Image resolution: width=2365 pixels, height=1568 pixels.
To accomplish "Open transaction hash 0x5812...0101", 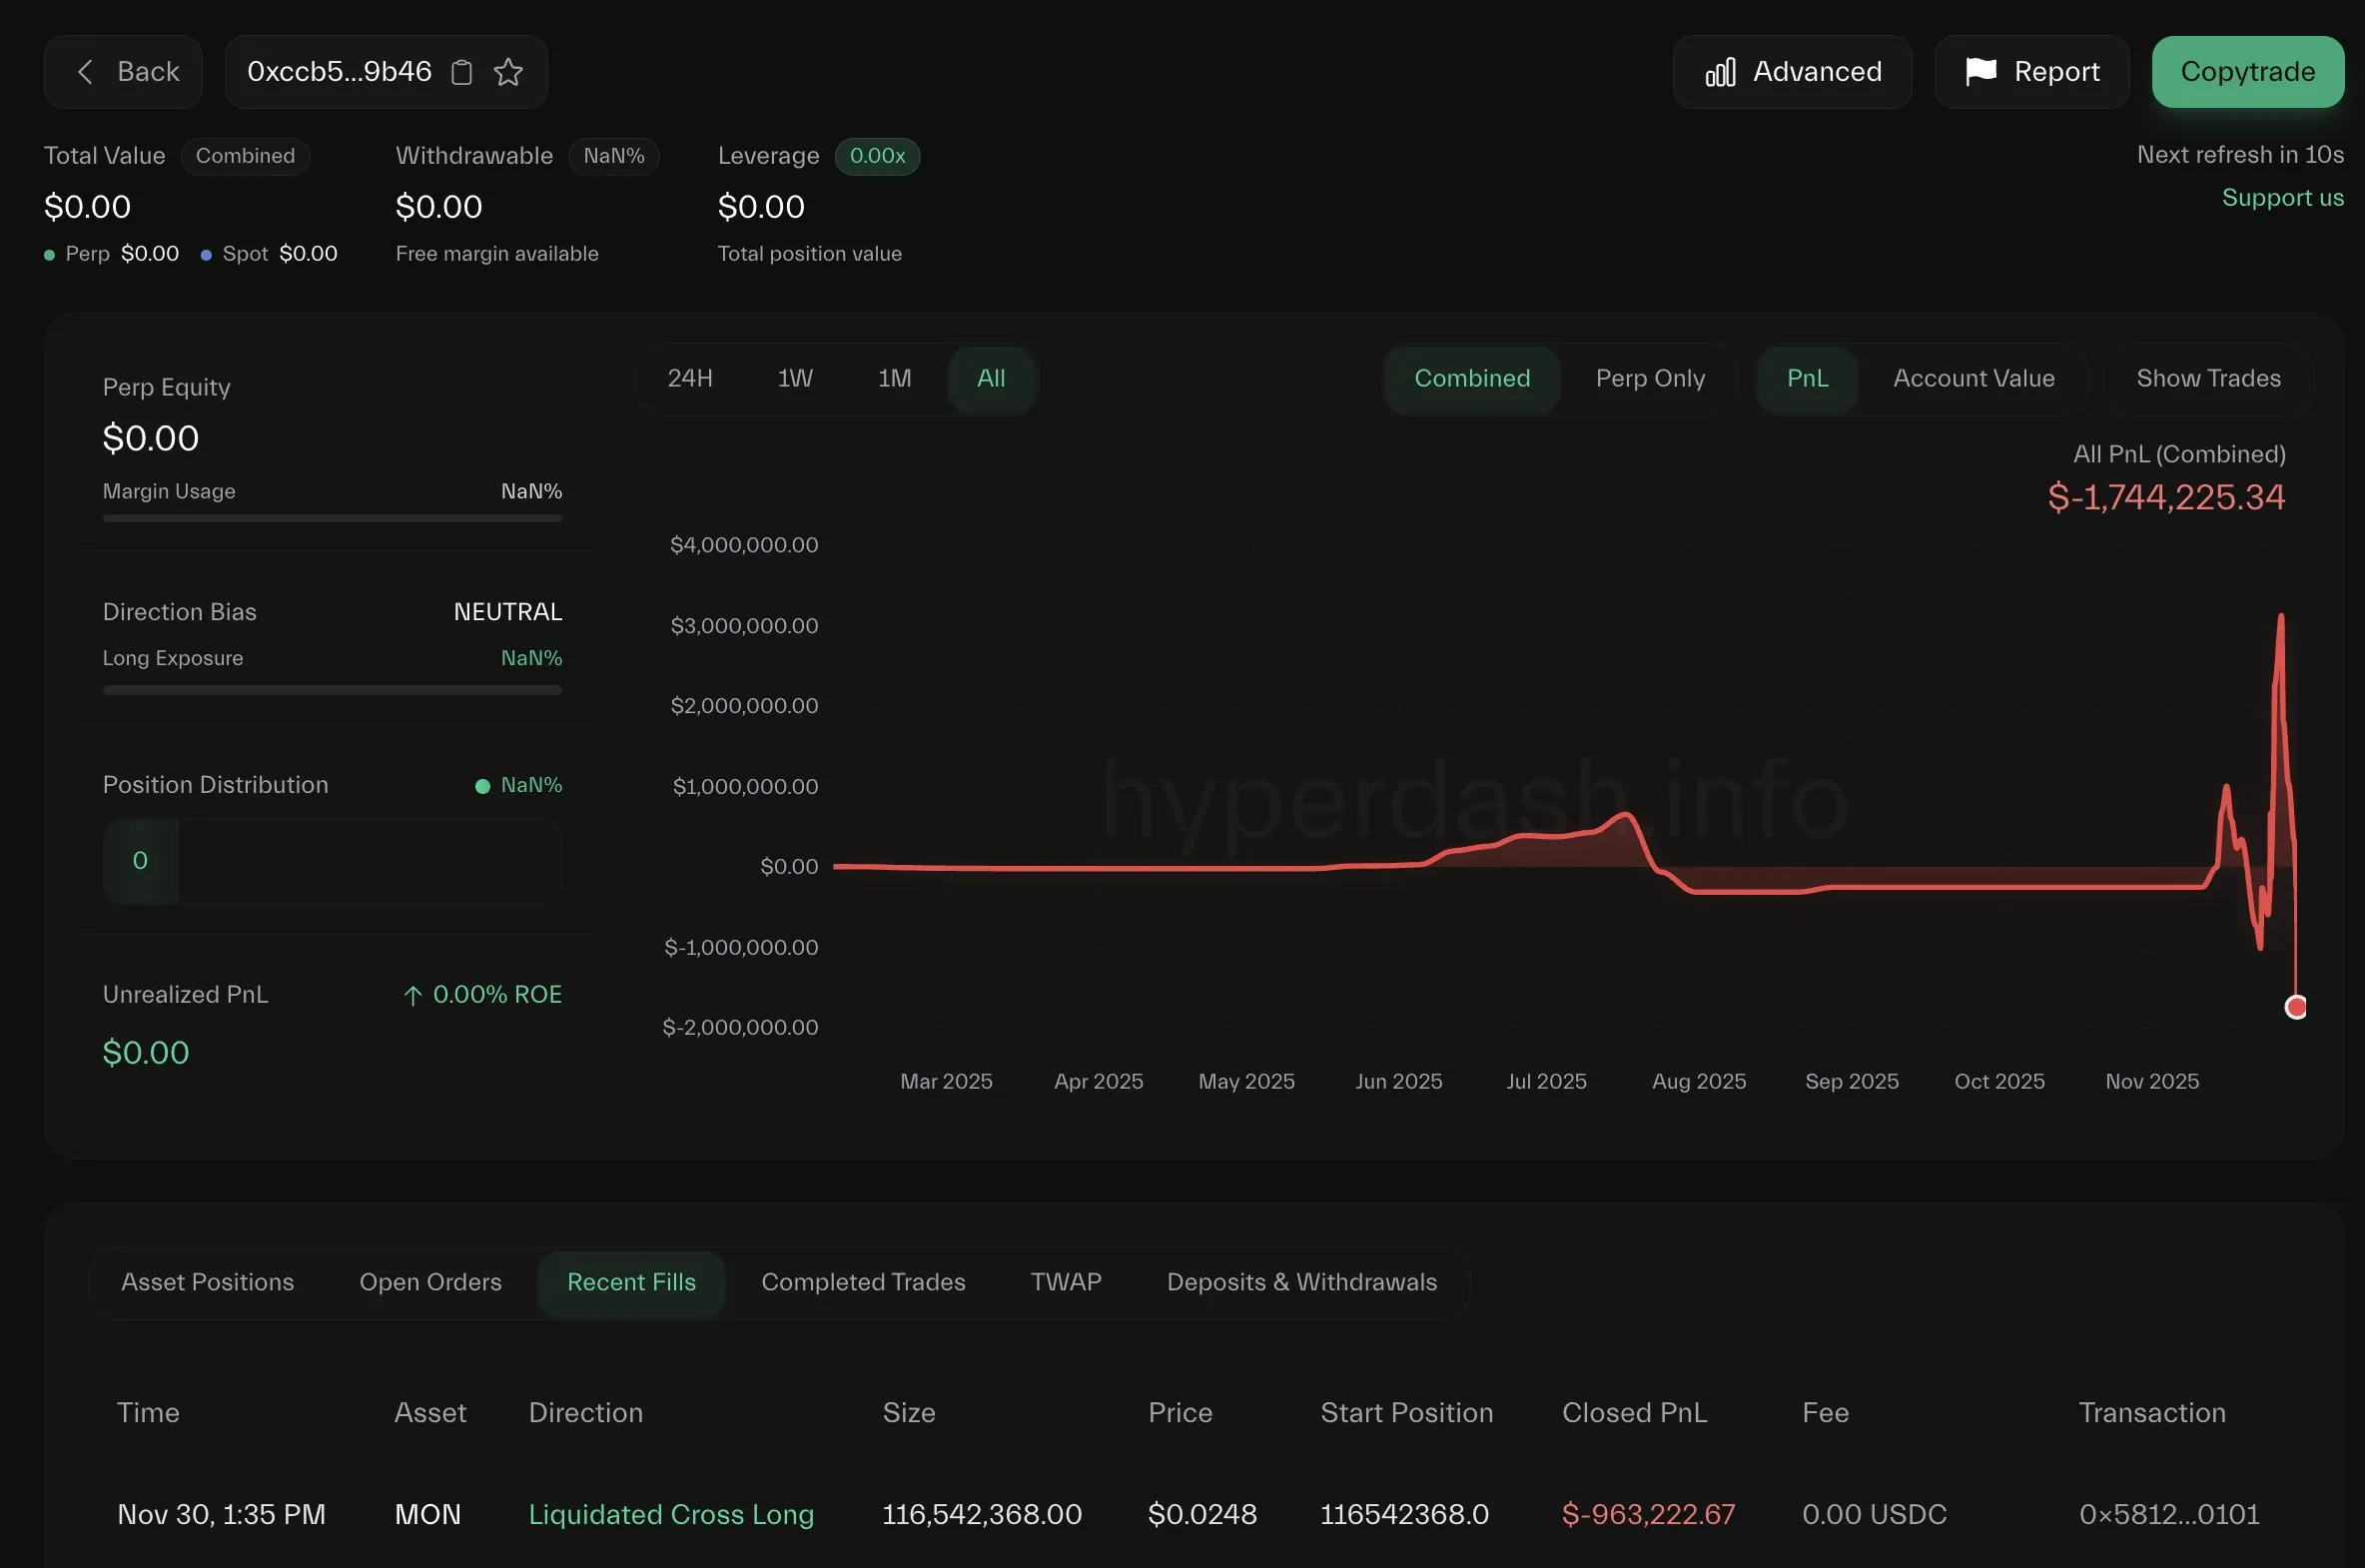I will tap(2169, 1515).
